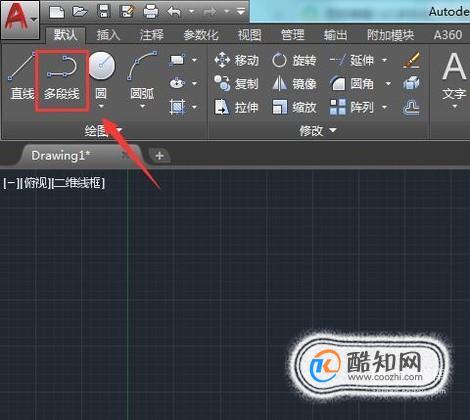
Task: Open the 延伸 extend dropdown arrow
Action: 384,60
